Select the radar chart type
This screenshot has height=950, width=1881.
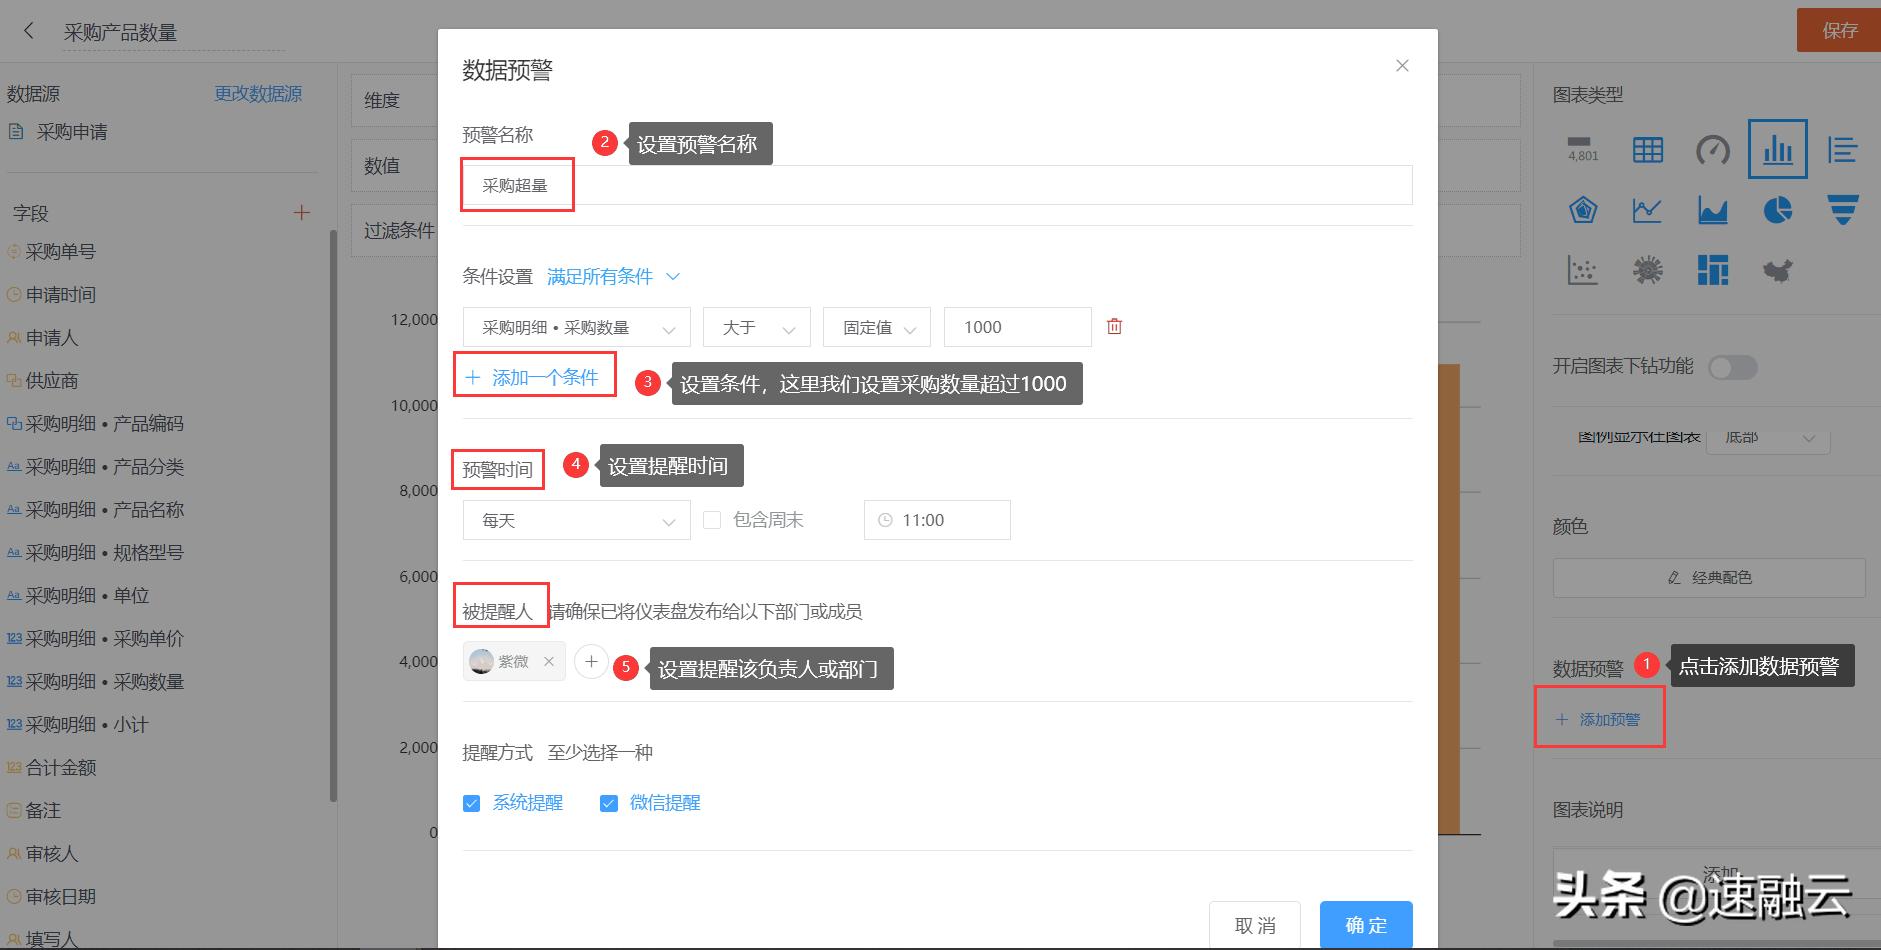click(x=1583, y=210)
